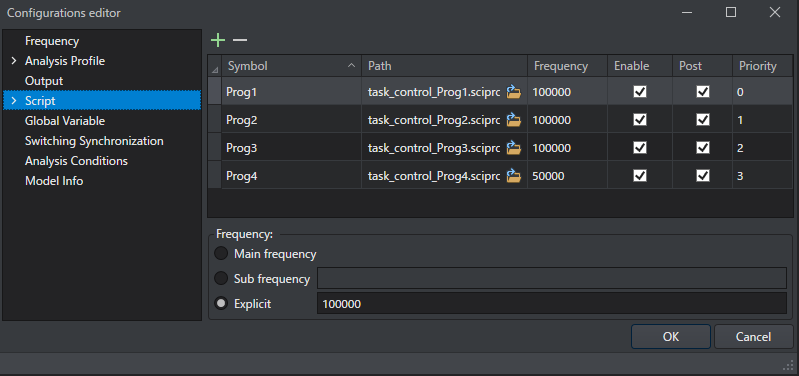Browse for the Prog3 script path

(514, 148)
